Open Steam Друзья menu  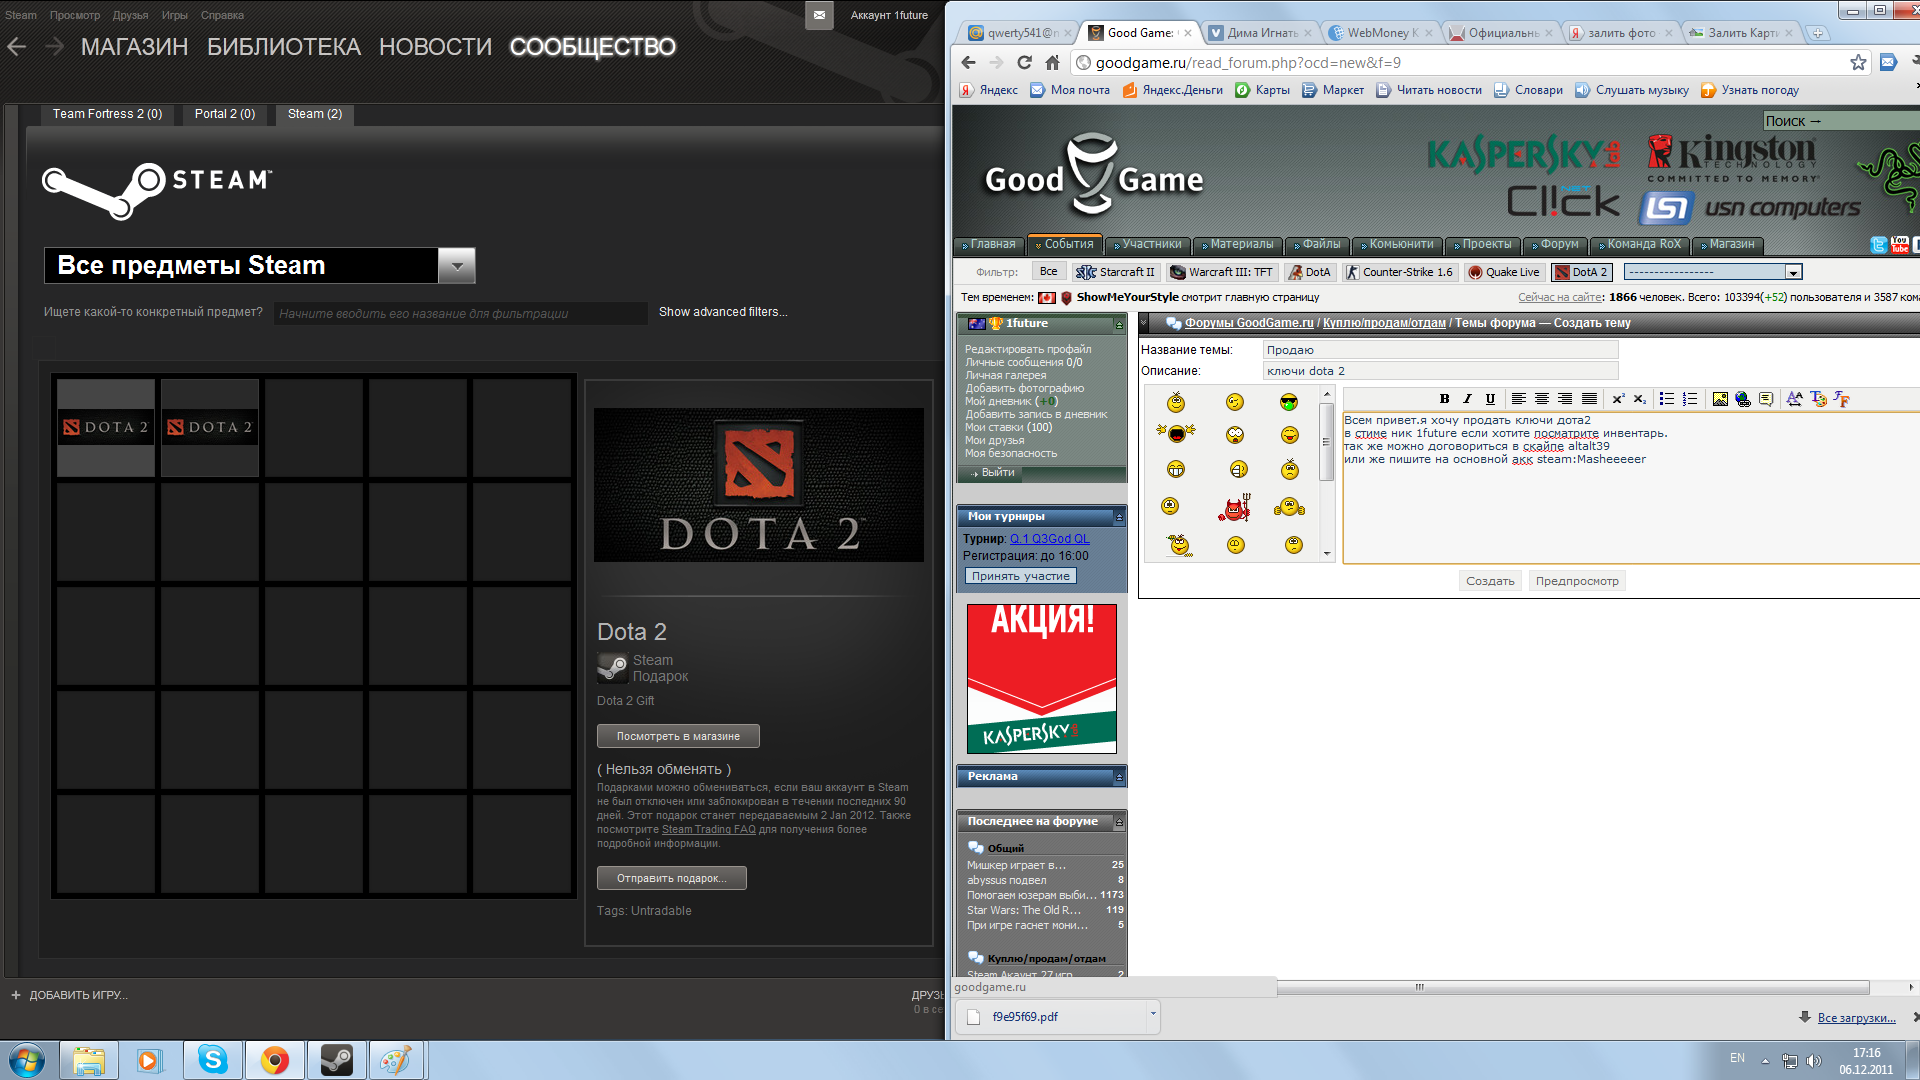(x=130, y=15)
